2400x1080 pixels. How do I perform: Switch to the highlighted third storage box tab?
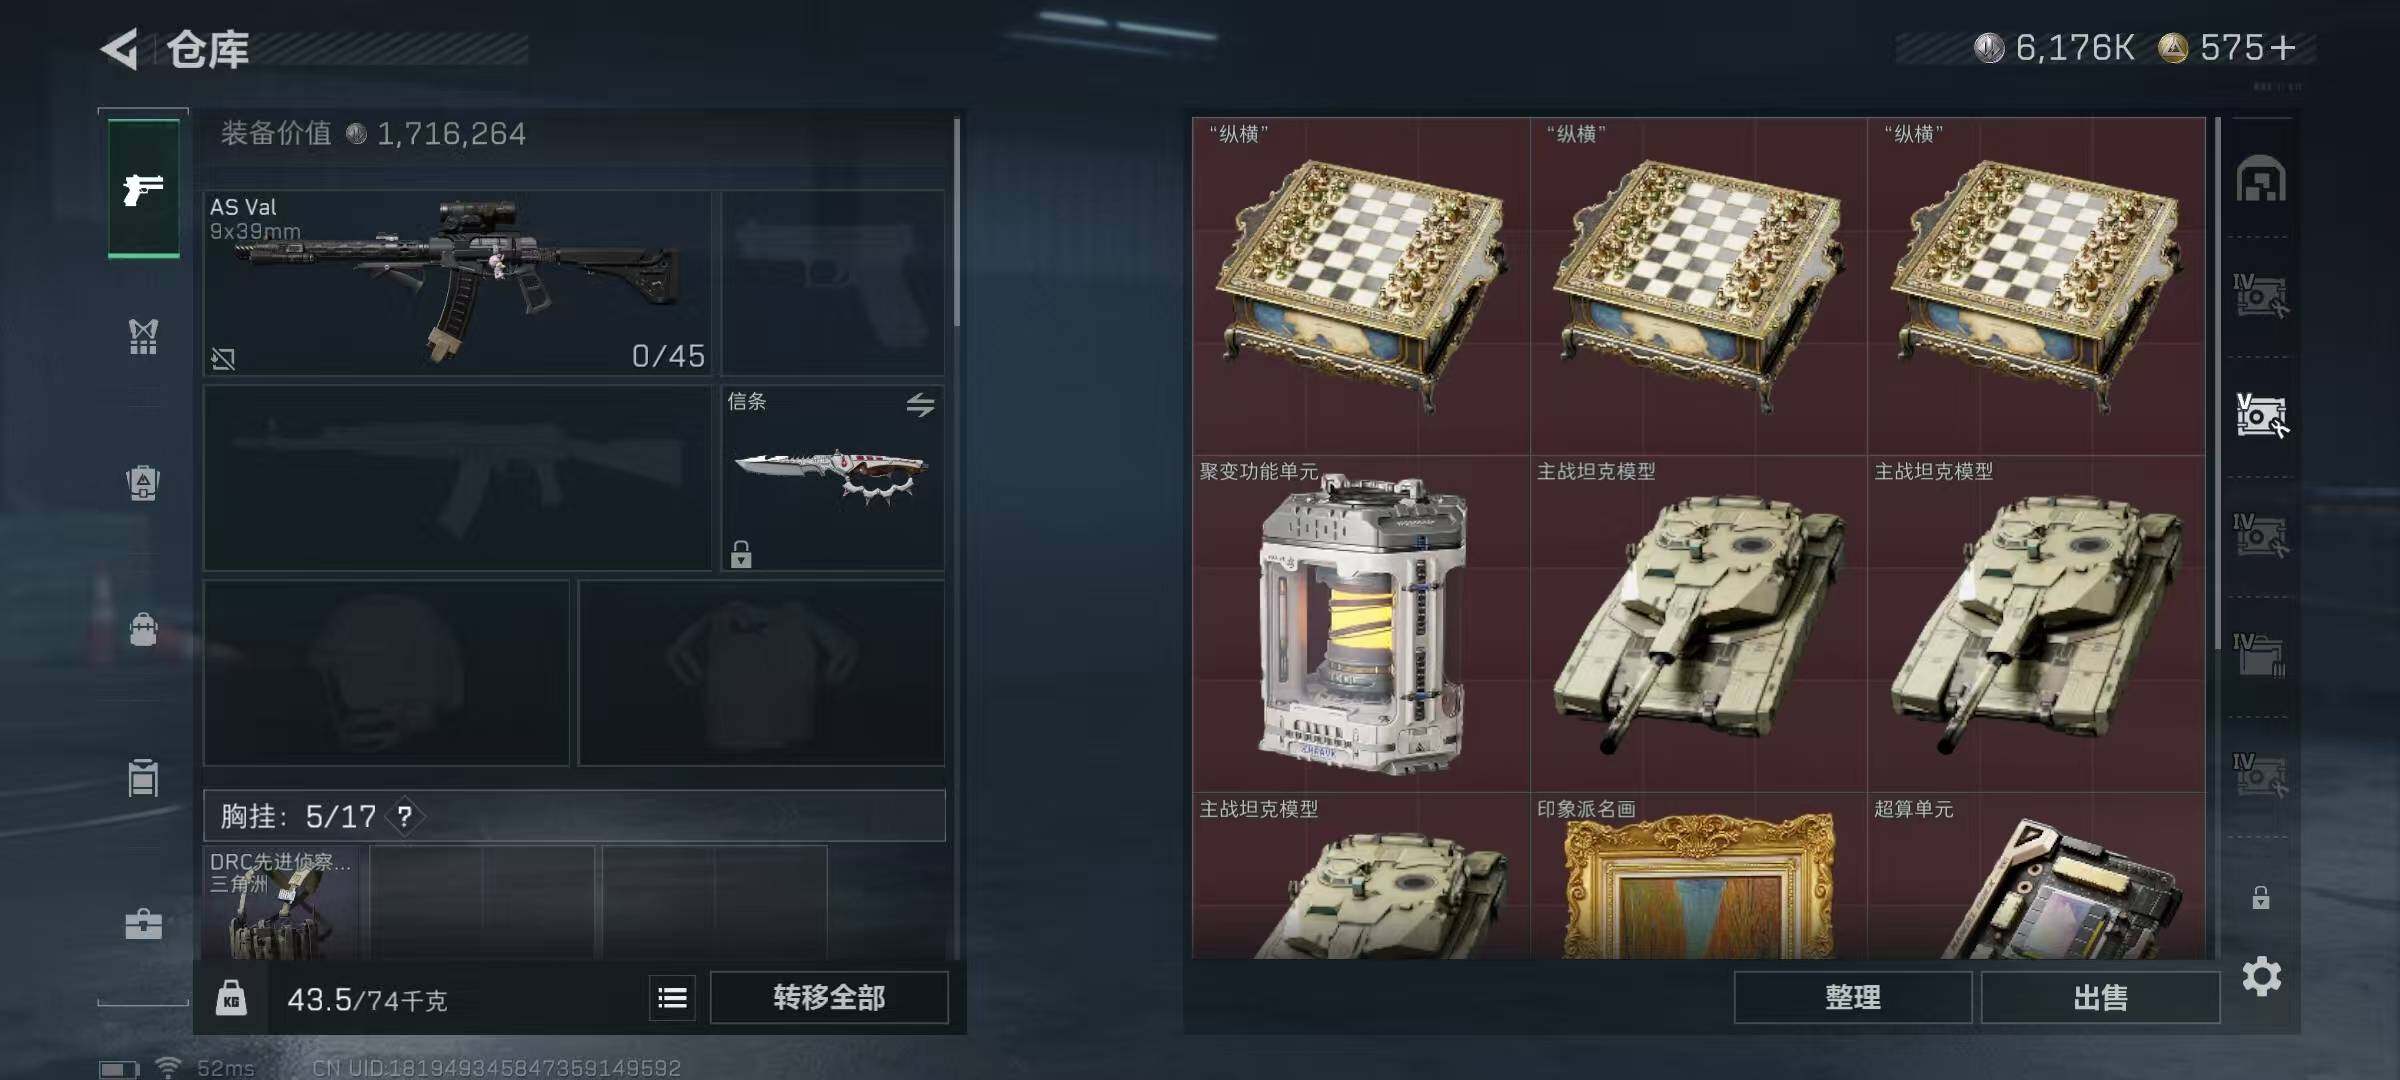tap(2260, 416)
